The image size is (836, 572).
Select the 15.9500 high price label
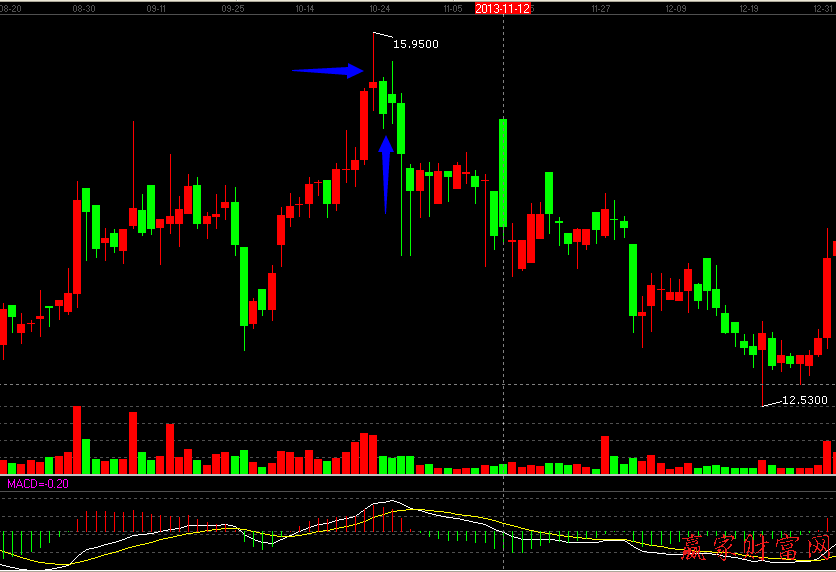(x=415, y=44)
